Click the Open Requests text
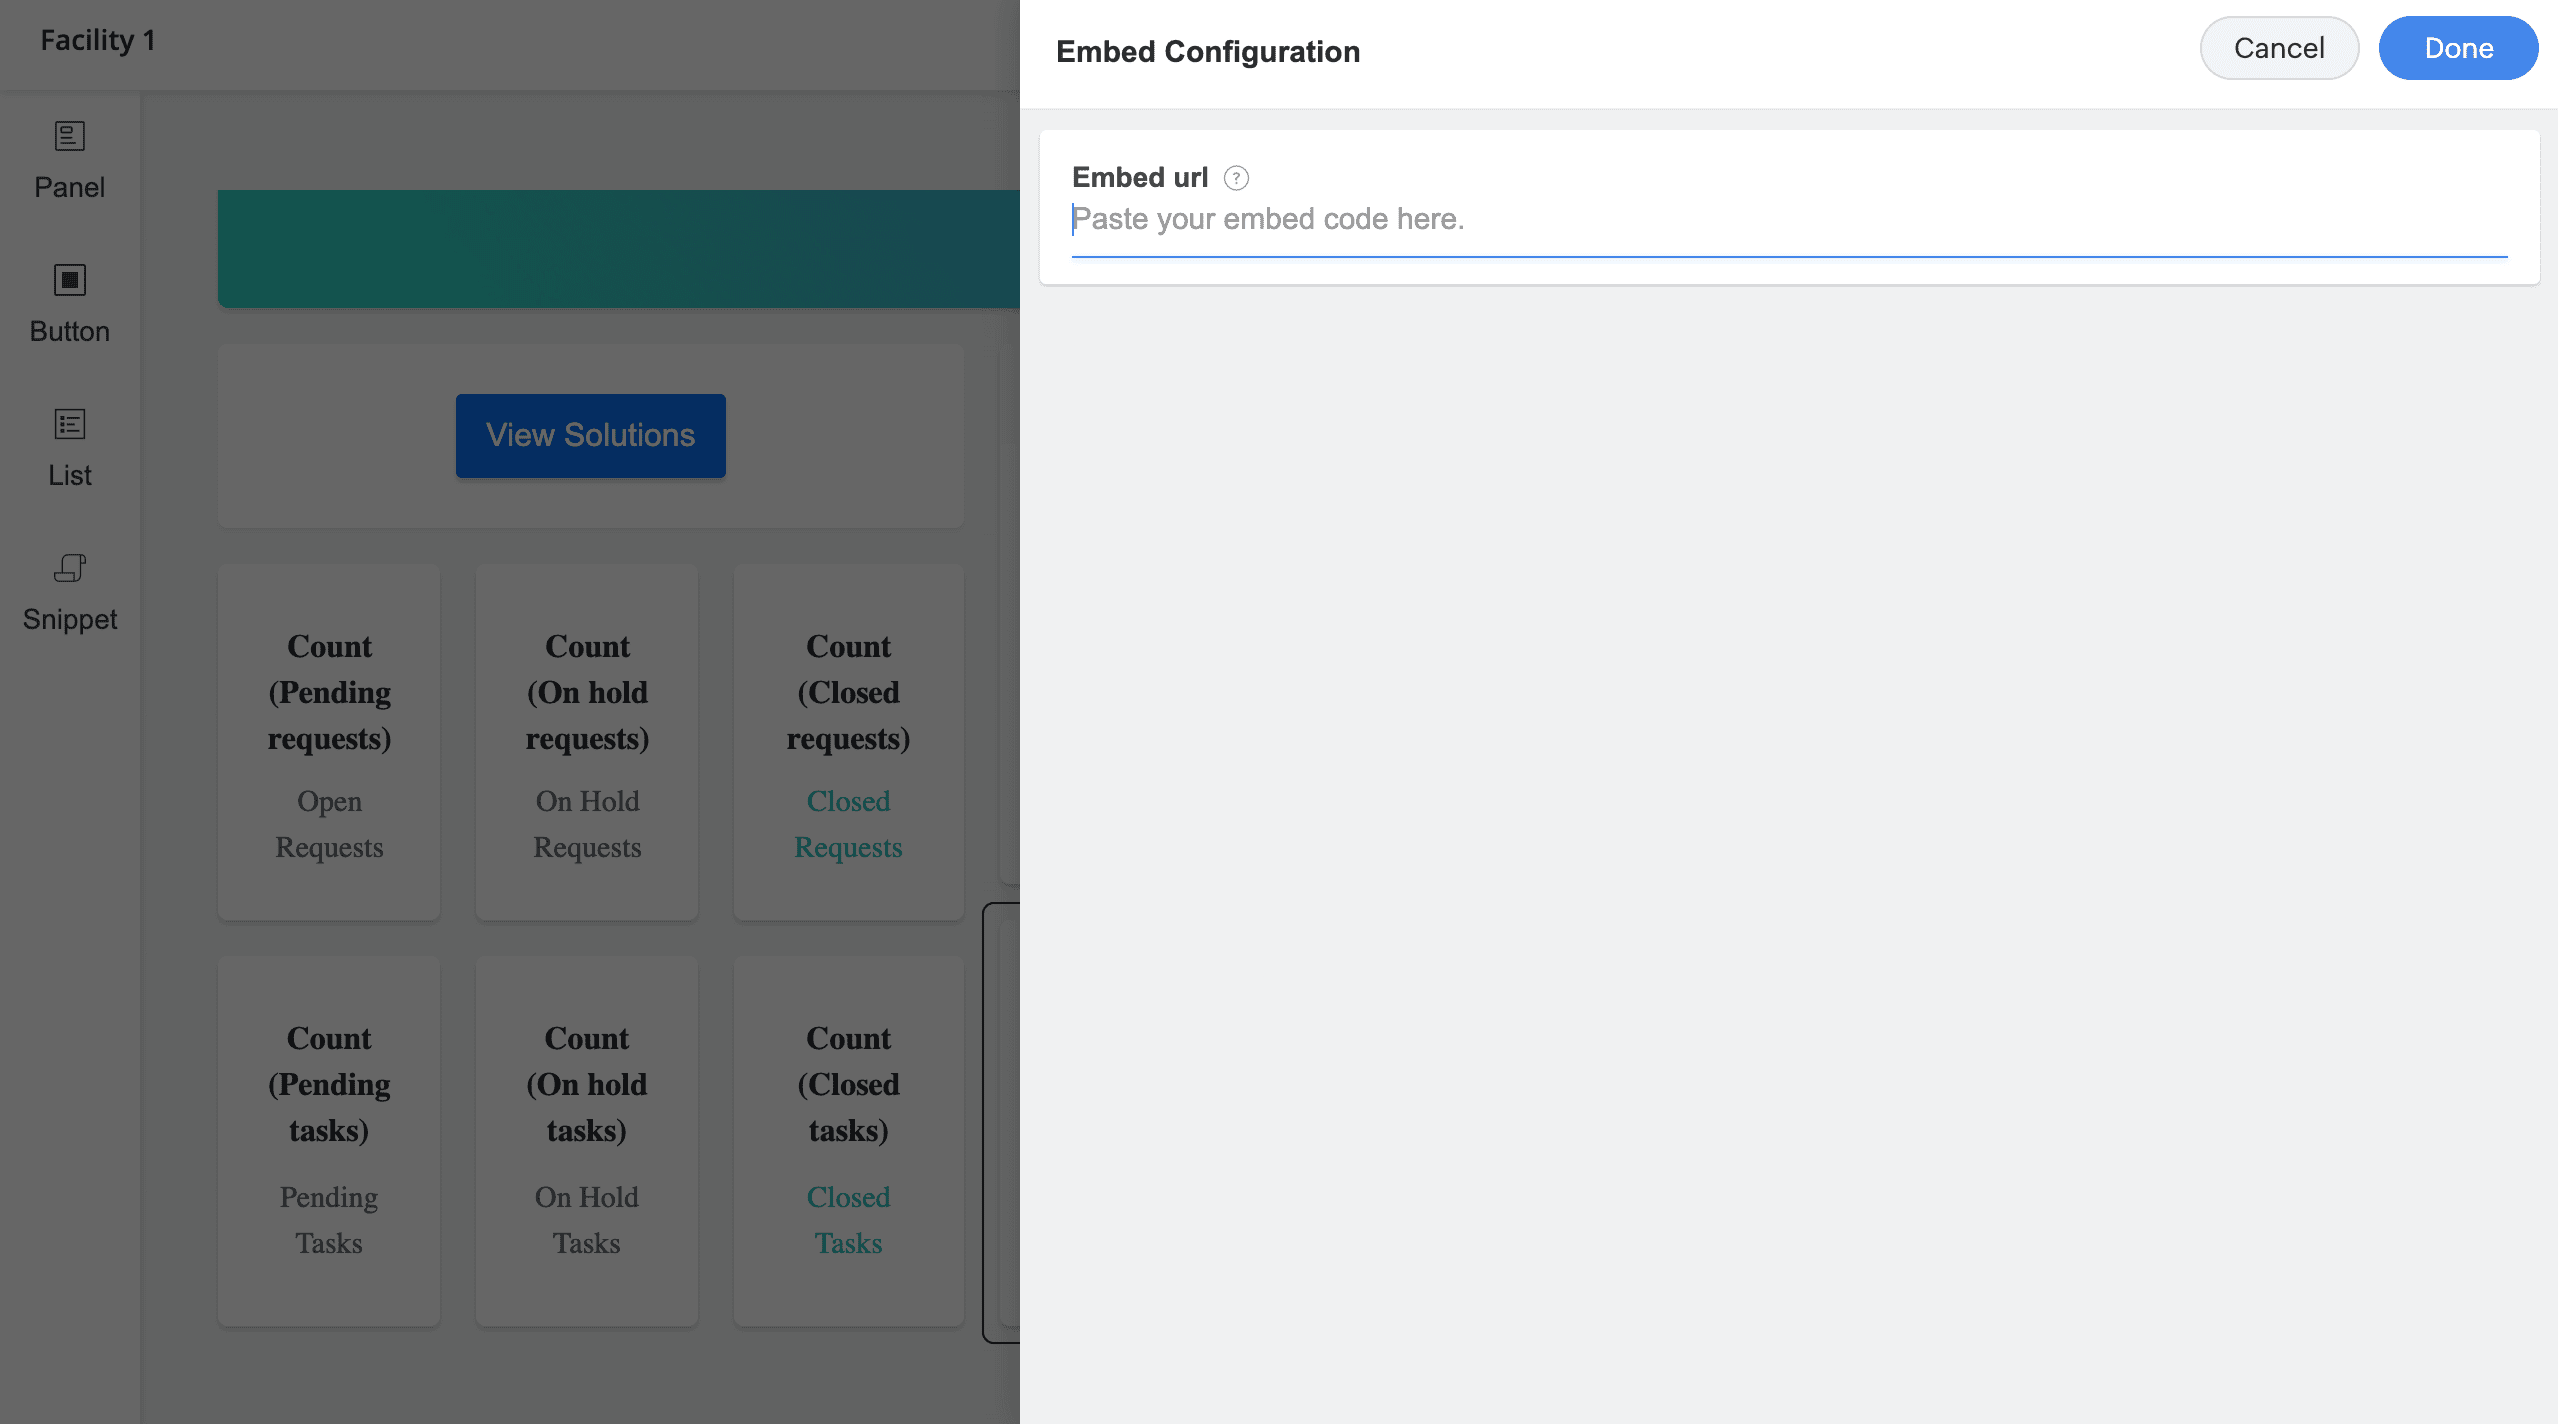Screen dimensions: 2558x1424 pos(329,824)
